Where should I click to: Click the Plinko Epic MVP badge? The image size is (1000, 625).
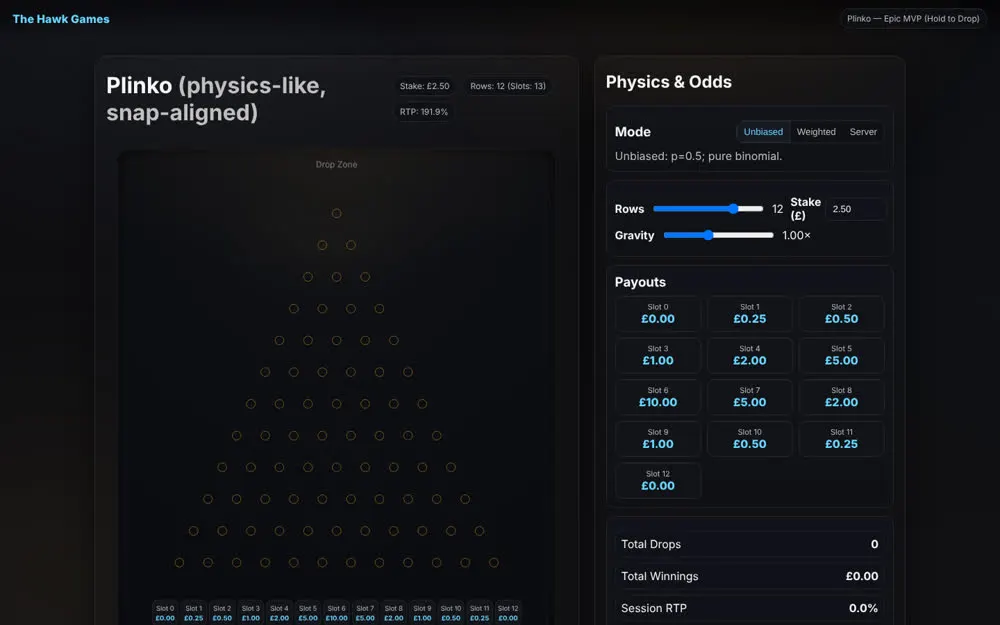(913, 18)
